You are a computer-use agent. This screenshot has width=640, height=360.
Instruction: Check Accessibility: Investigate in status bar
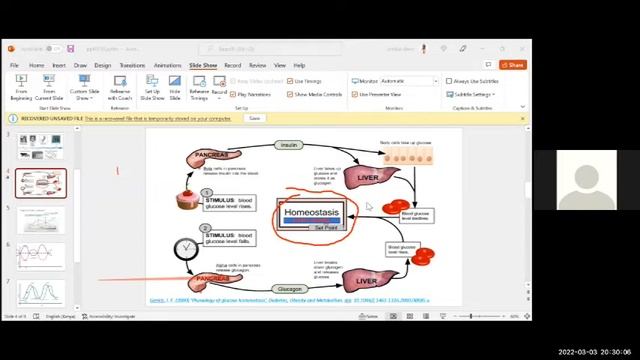(109, 316)
